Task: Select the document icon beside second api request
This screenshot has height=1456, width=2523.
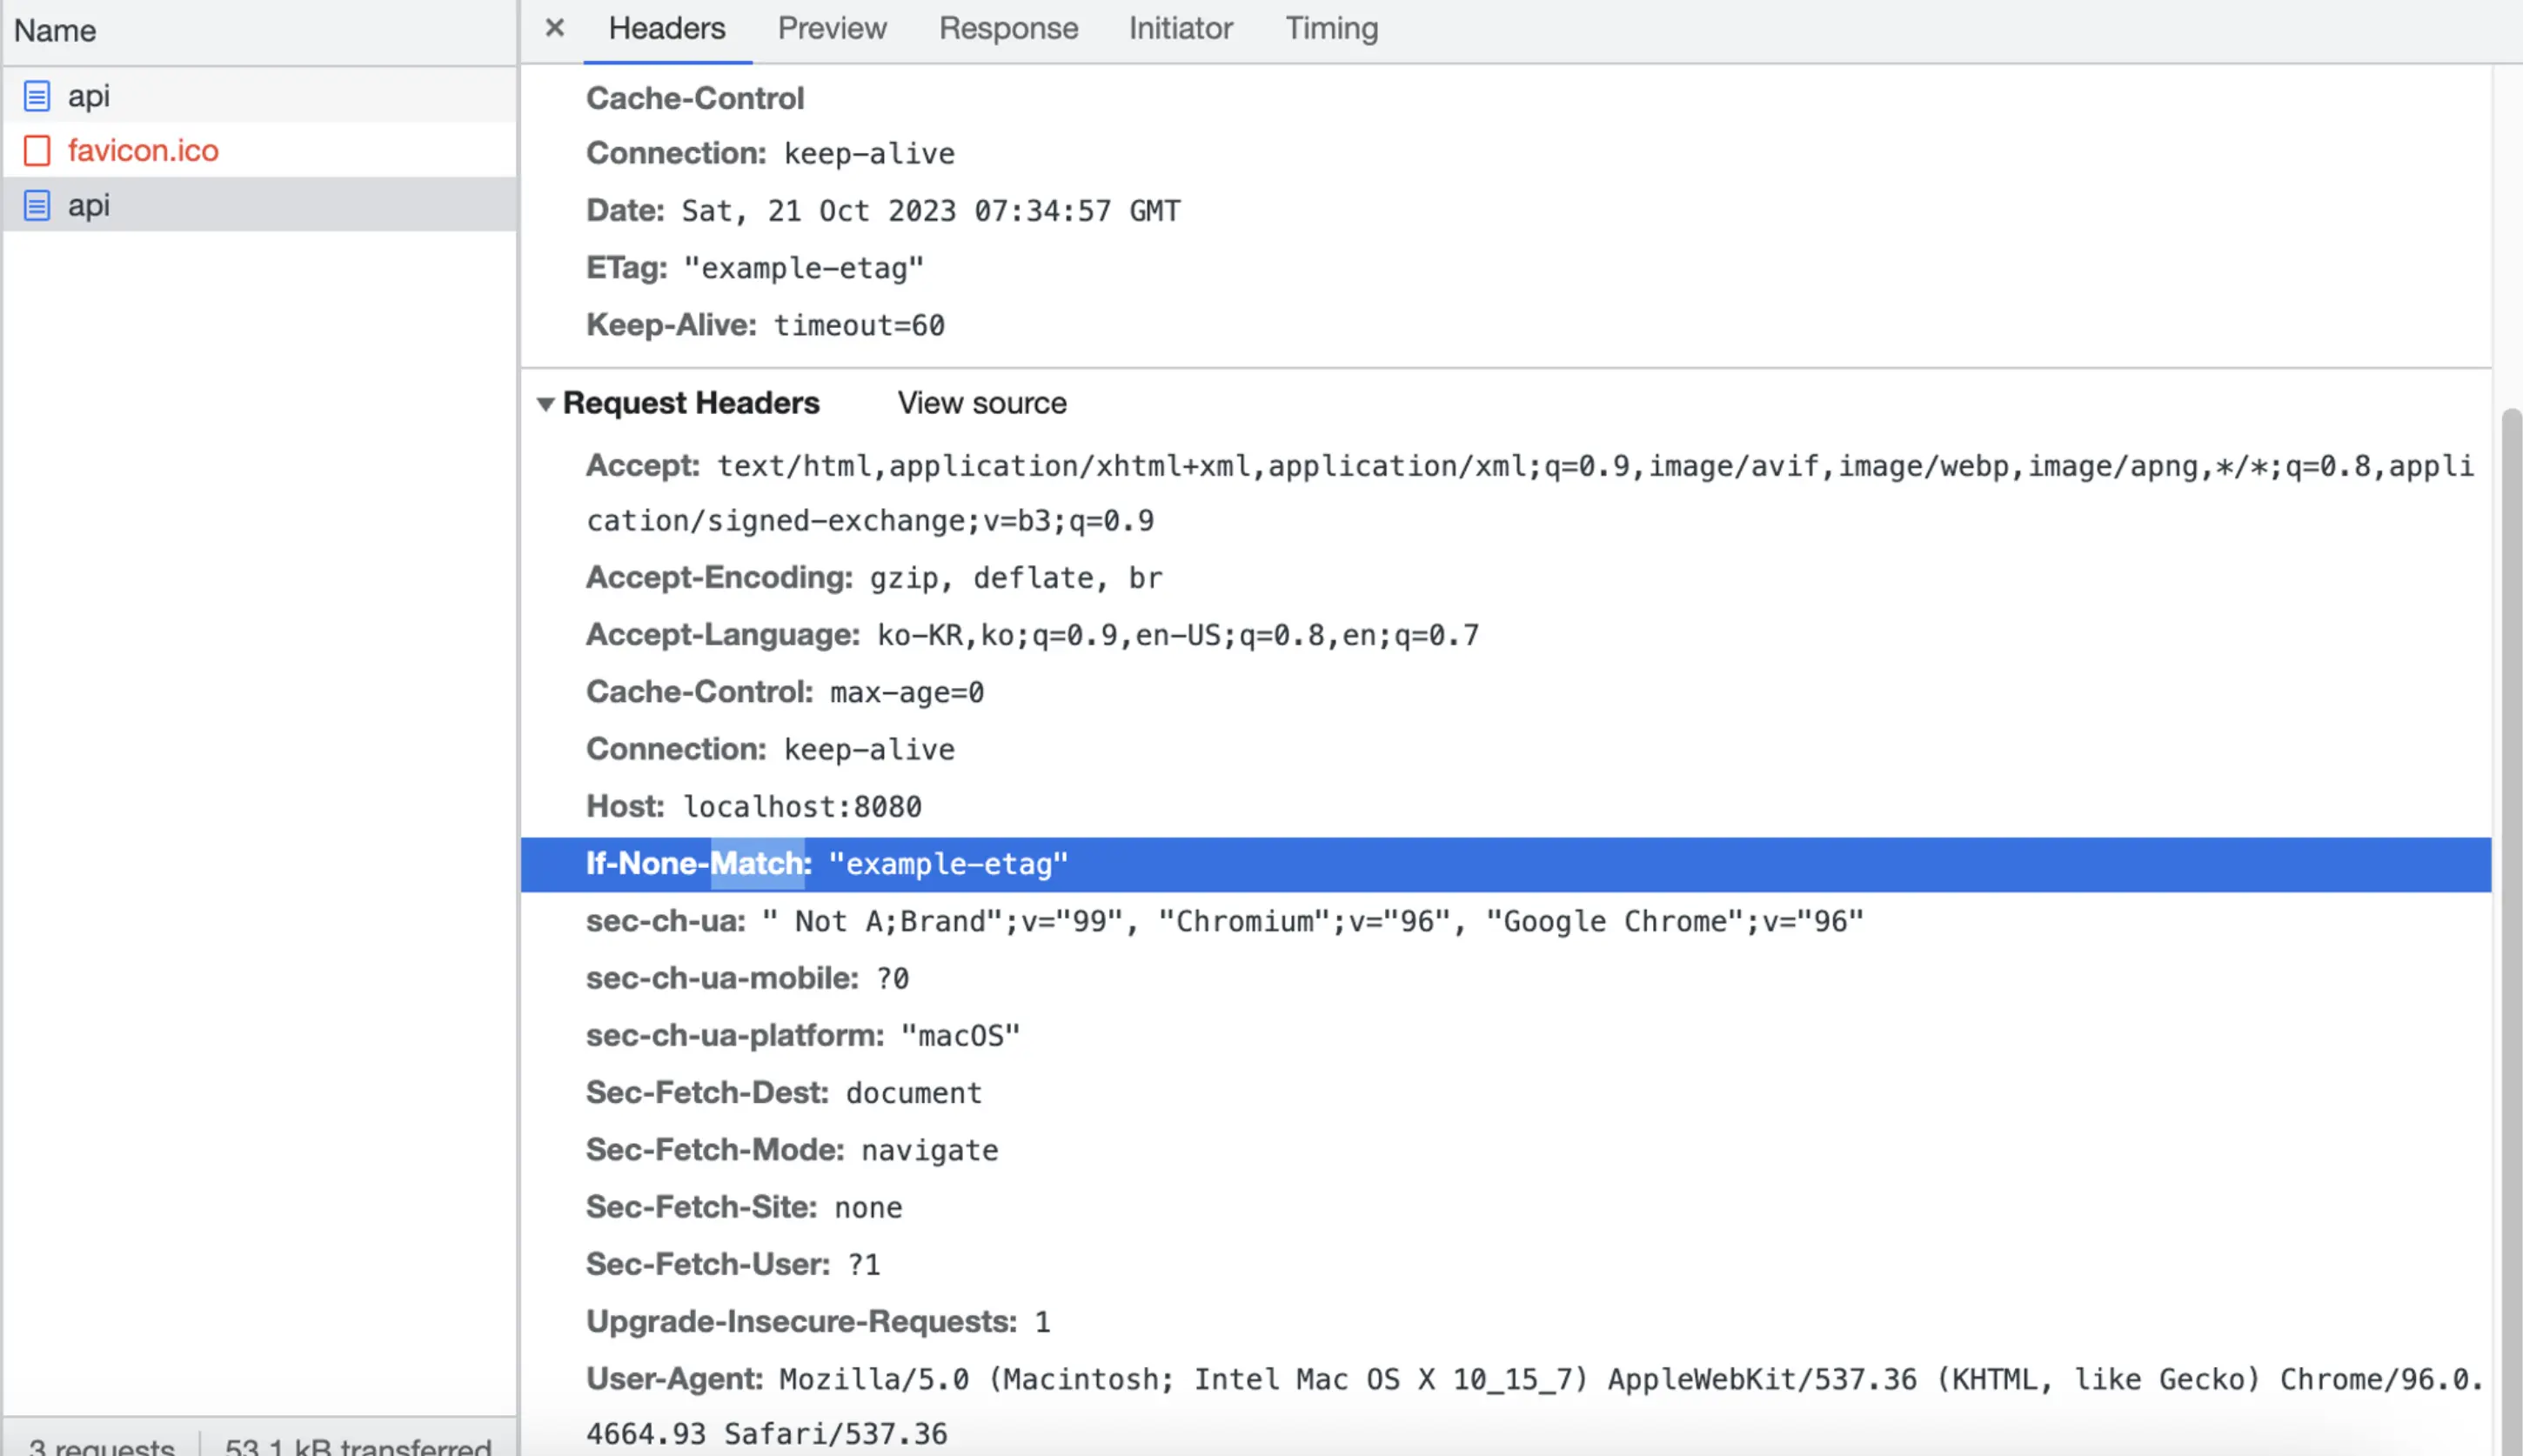Action: (37, 205)
